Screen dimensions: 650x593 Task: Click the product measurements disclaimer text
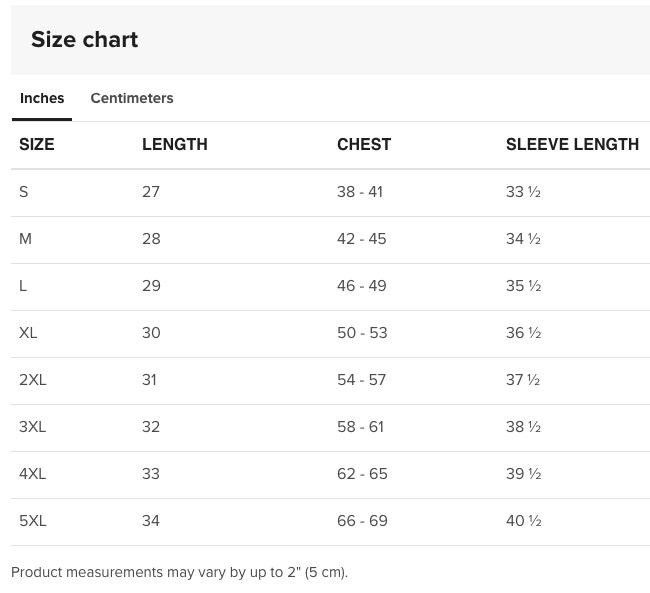click(179, 572)
